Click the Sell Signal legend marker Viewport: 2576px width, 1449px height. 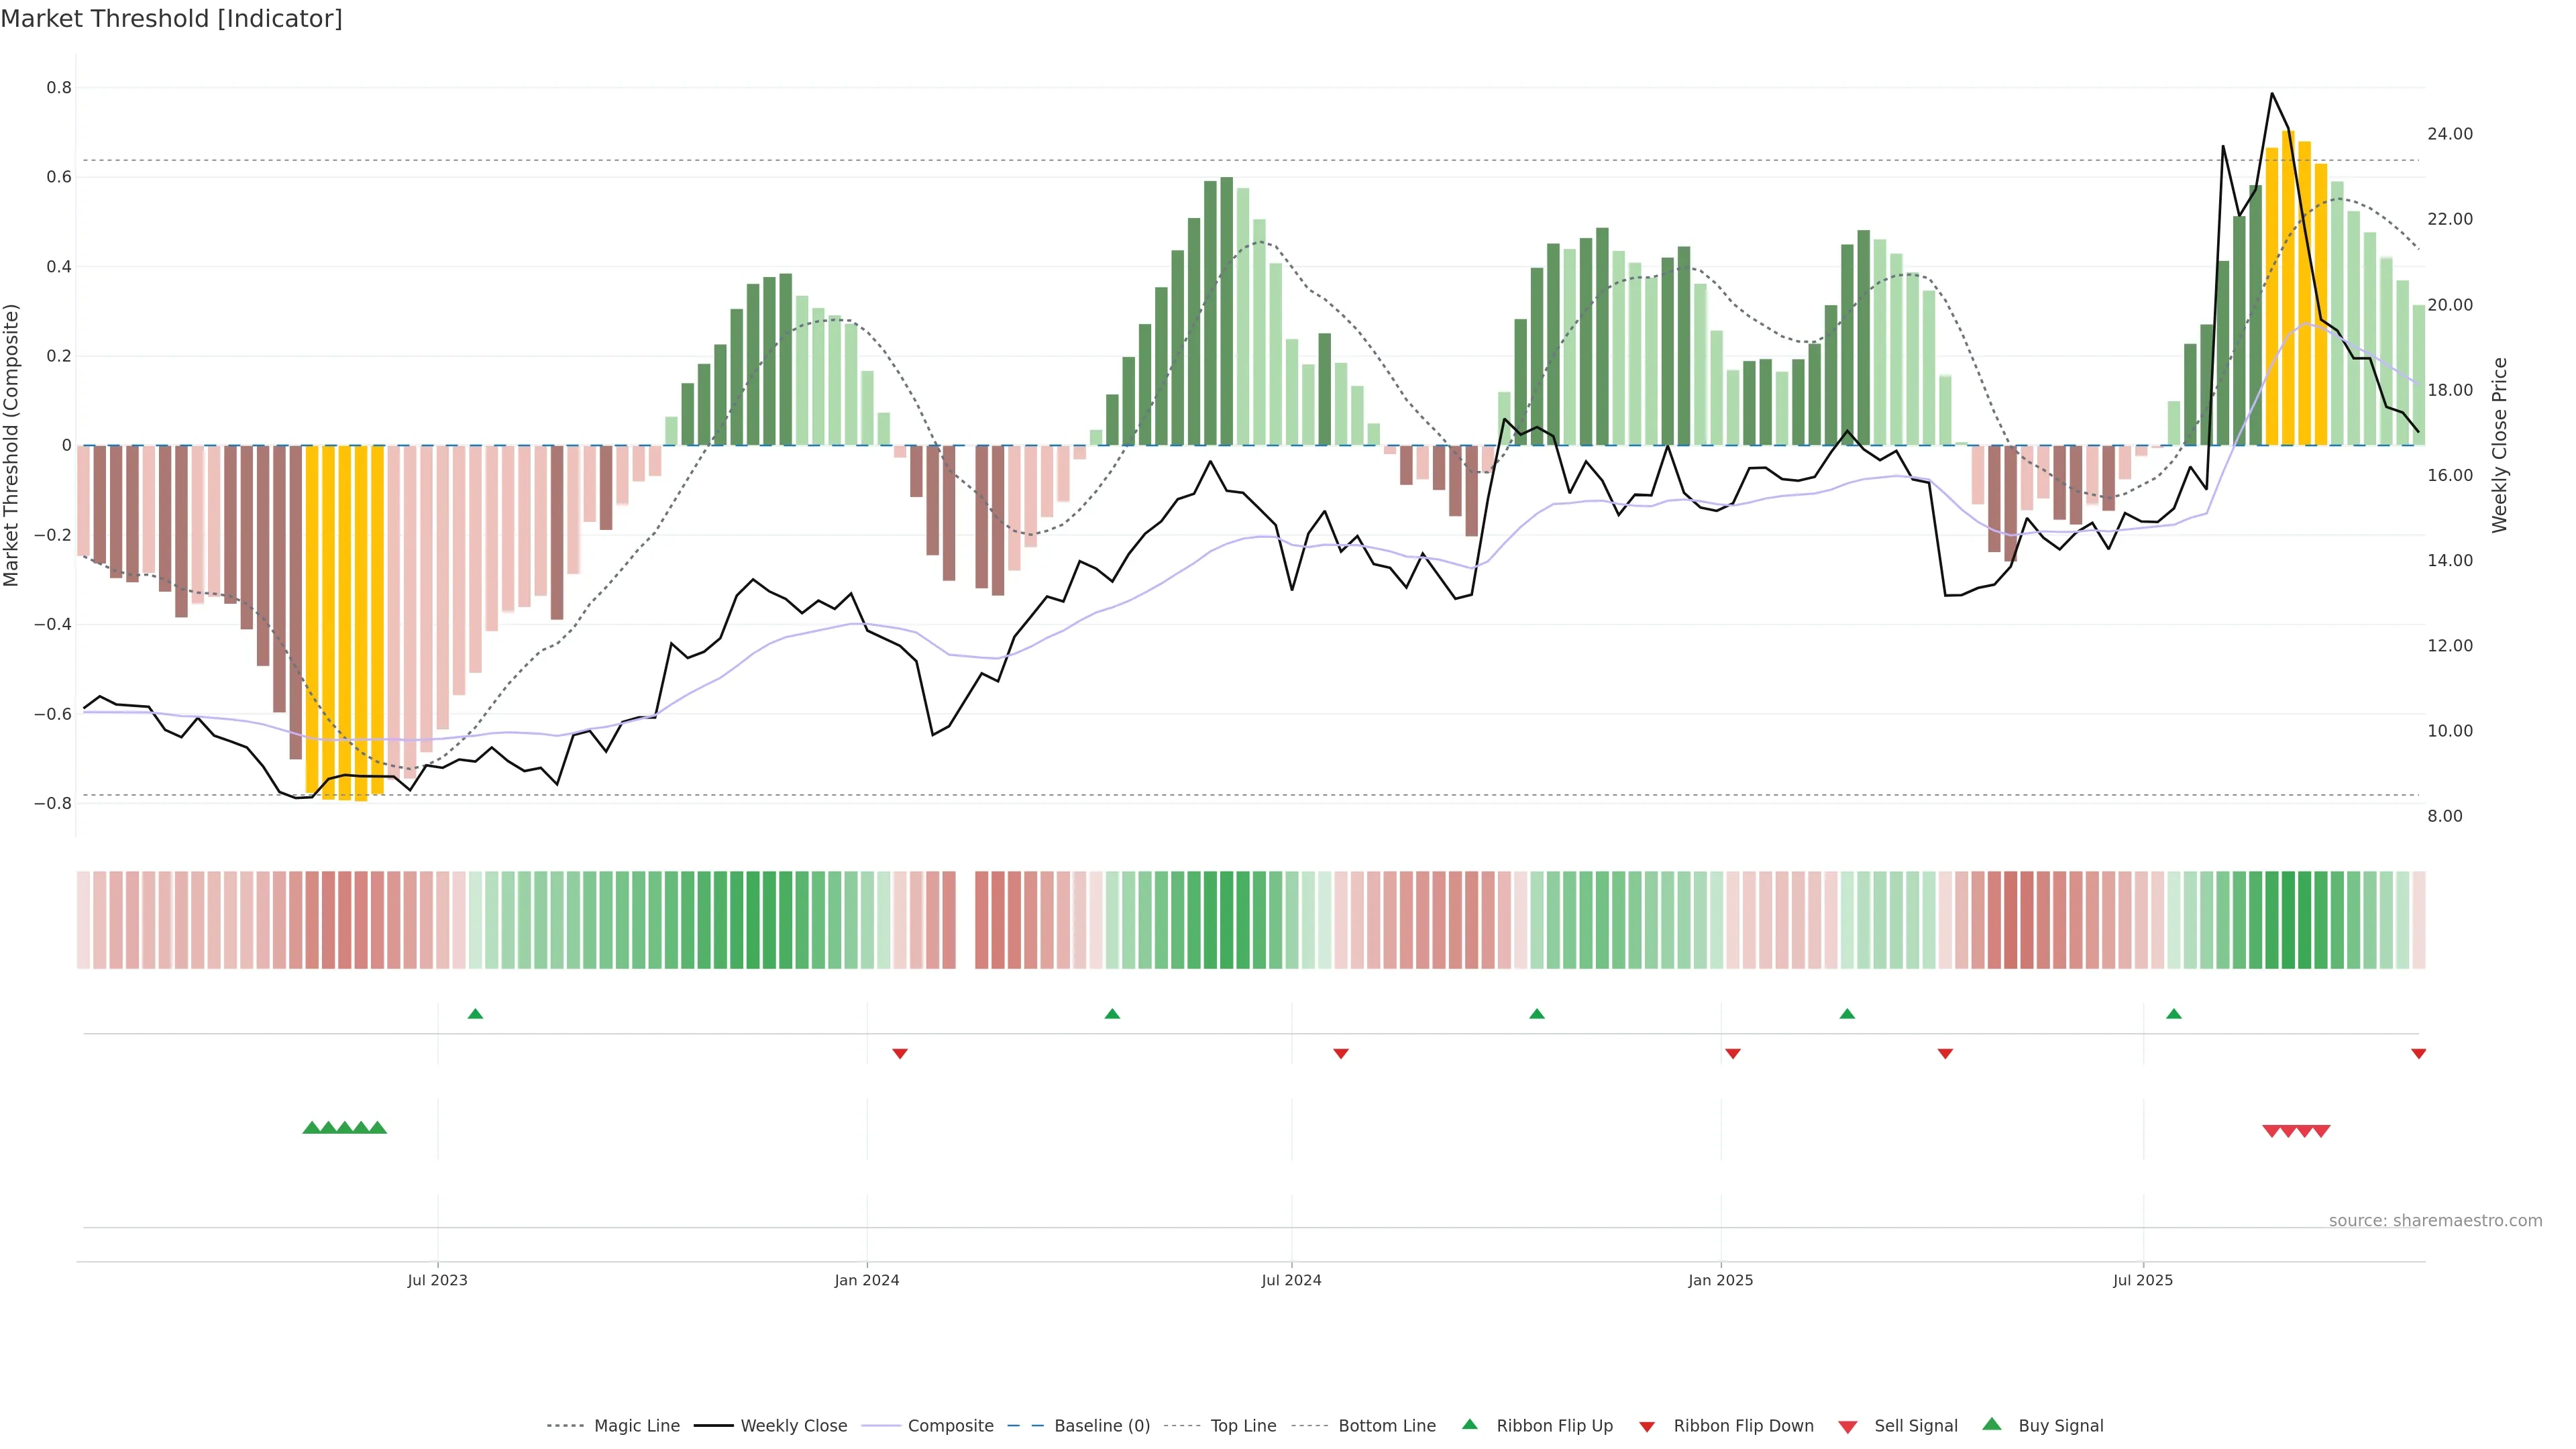click(x=1847, y=1427)
